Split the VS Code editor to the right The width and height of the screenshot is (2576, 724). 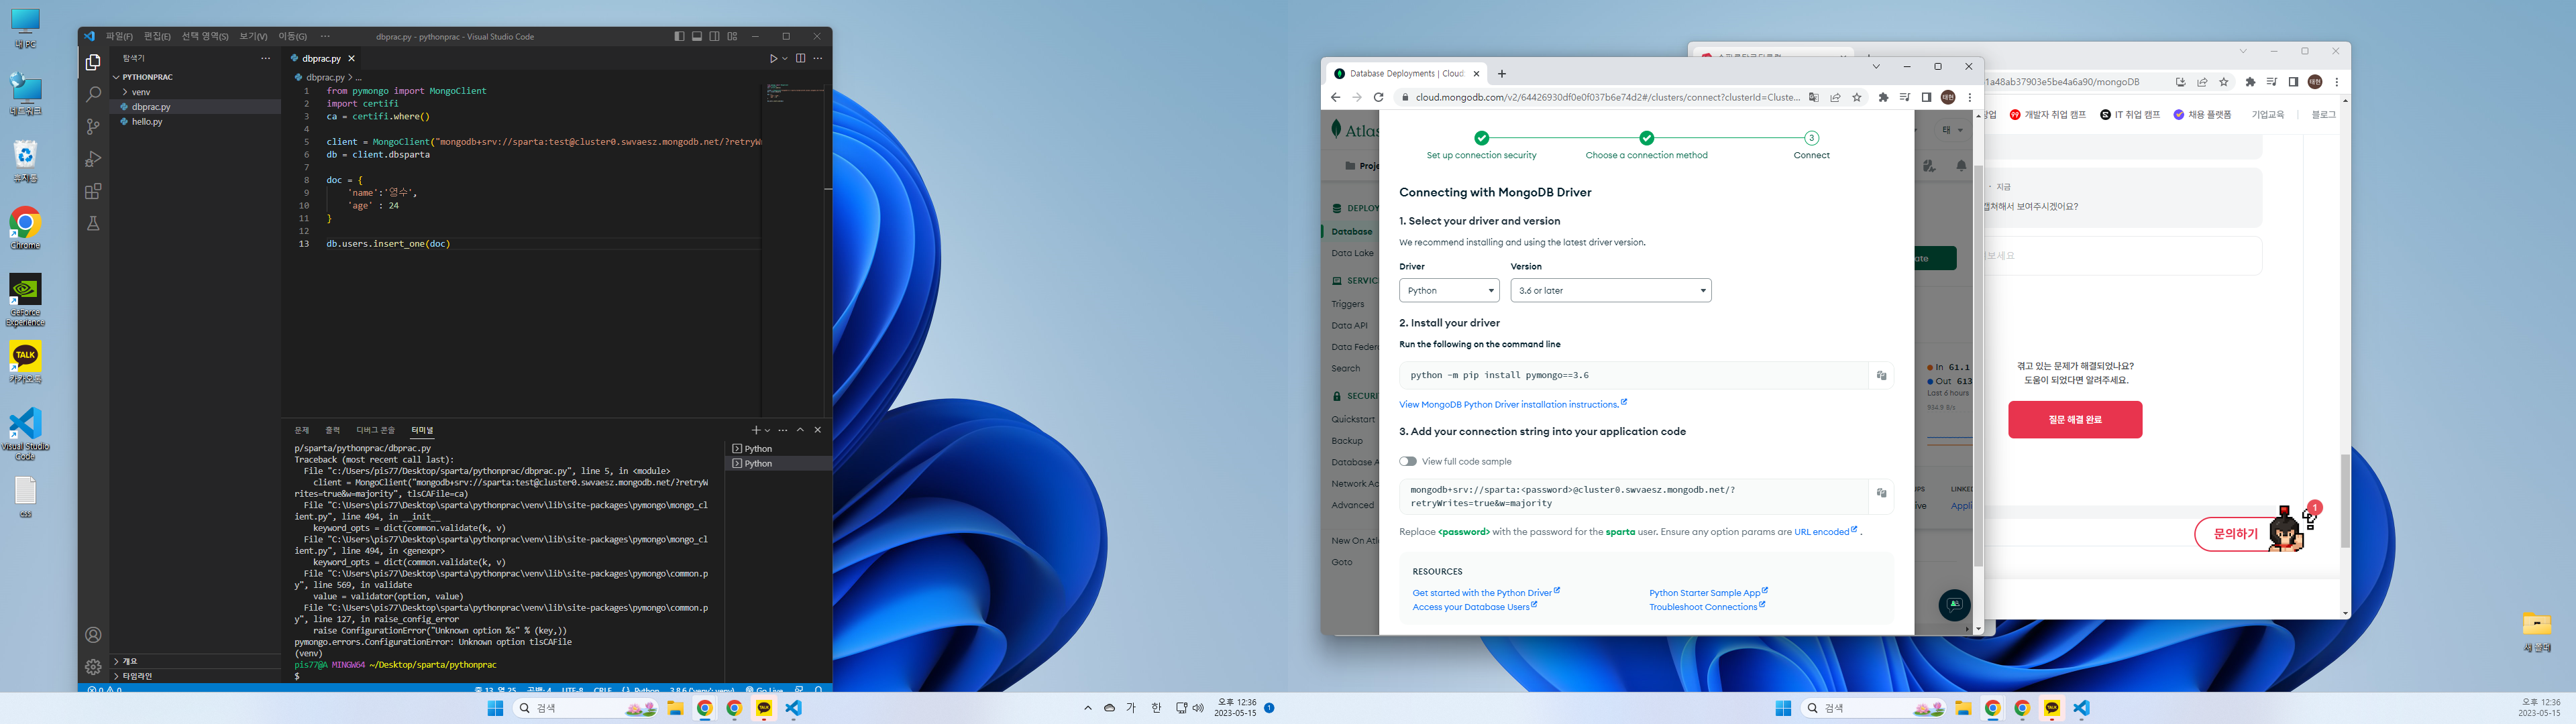pyautogui.click(x=800, y=58)
